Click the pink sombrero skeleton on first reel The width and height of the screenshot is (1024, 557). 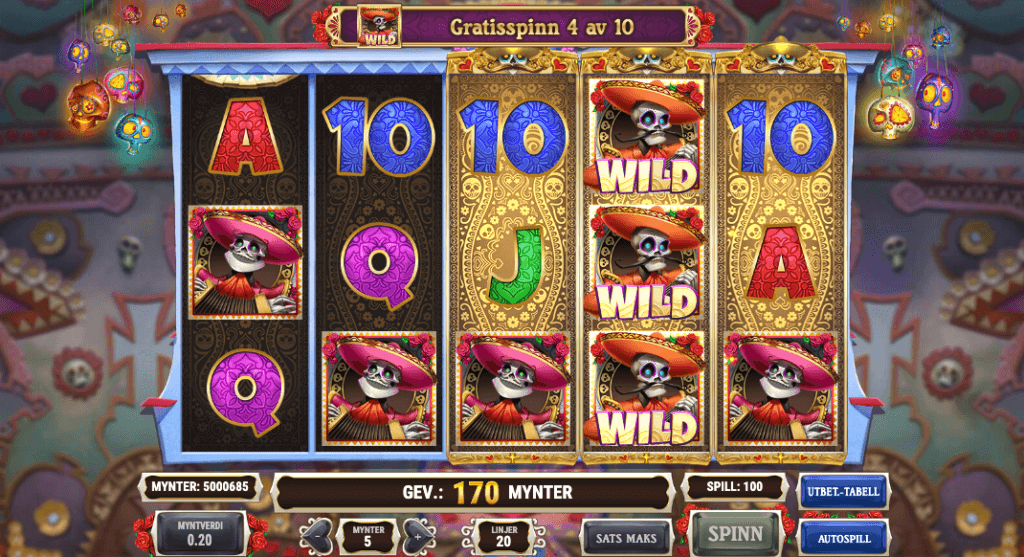(x=245, y=263)
